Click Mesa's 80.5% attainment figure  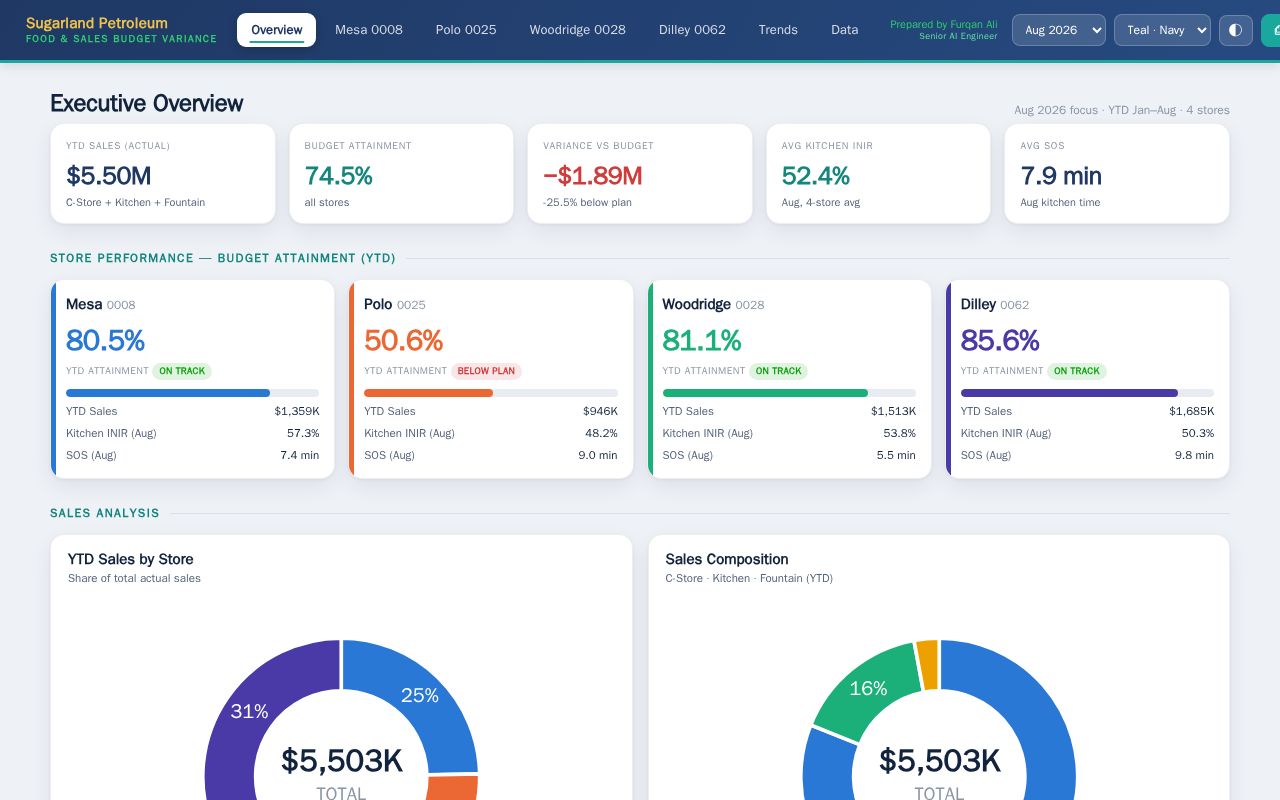(105, 340)
